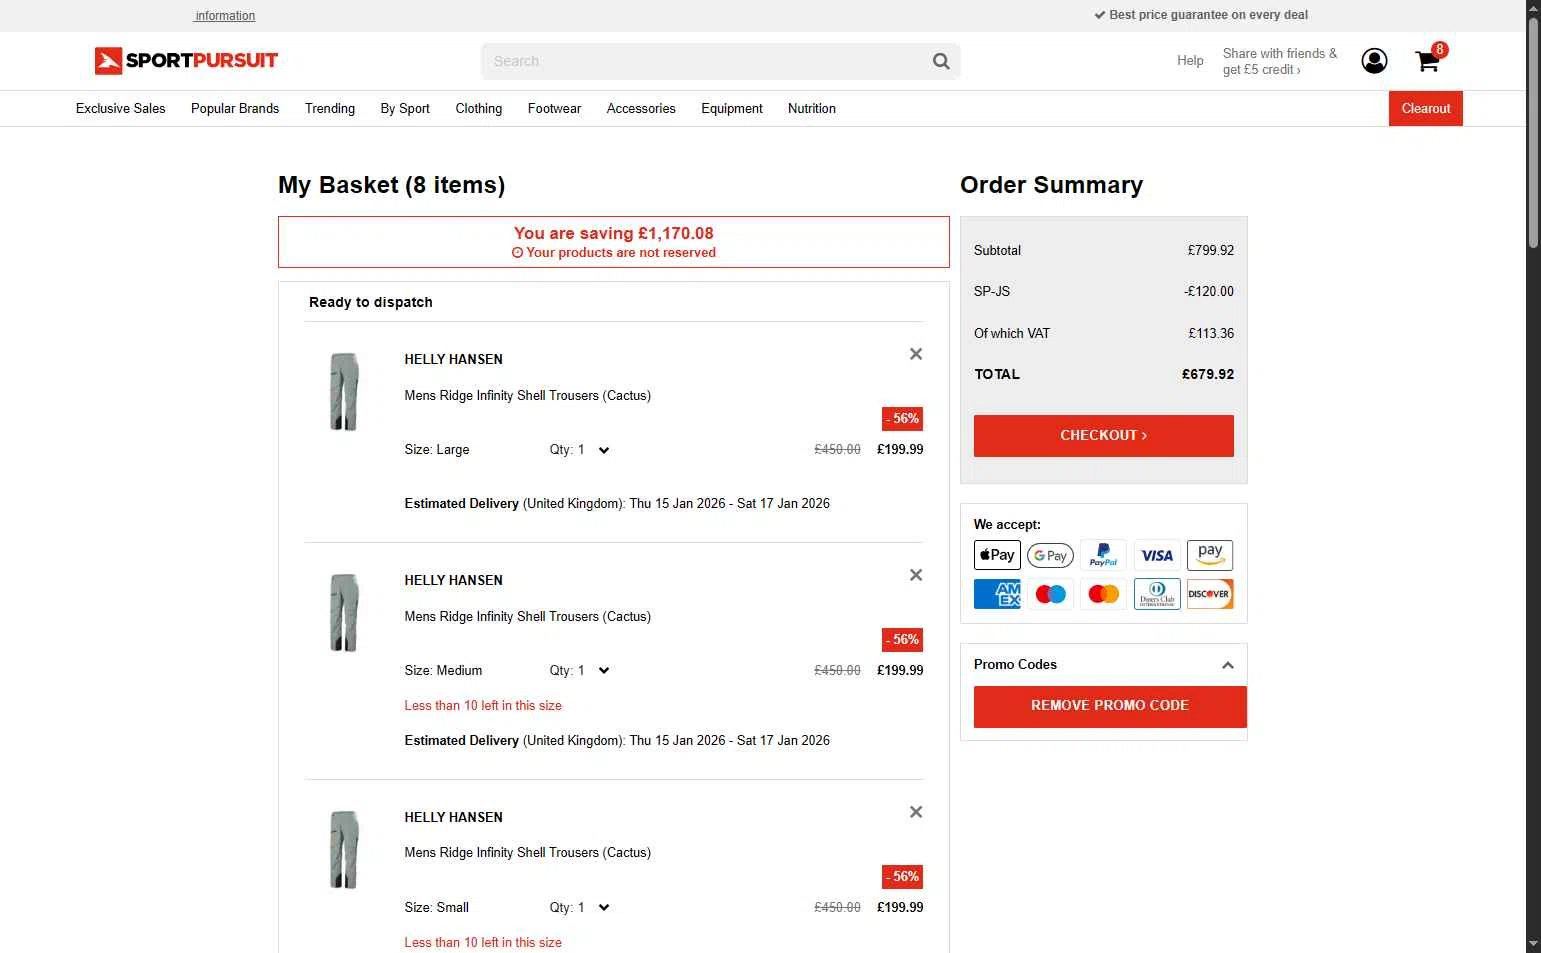Open the Exclusive Sales menu
This screenshot has height=953, width=1541.
pos(121,108)
